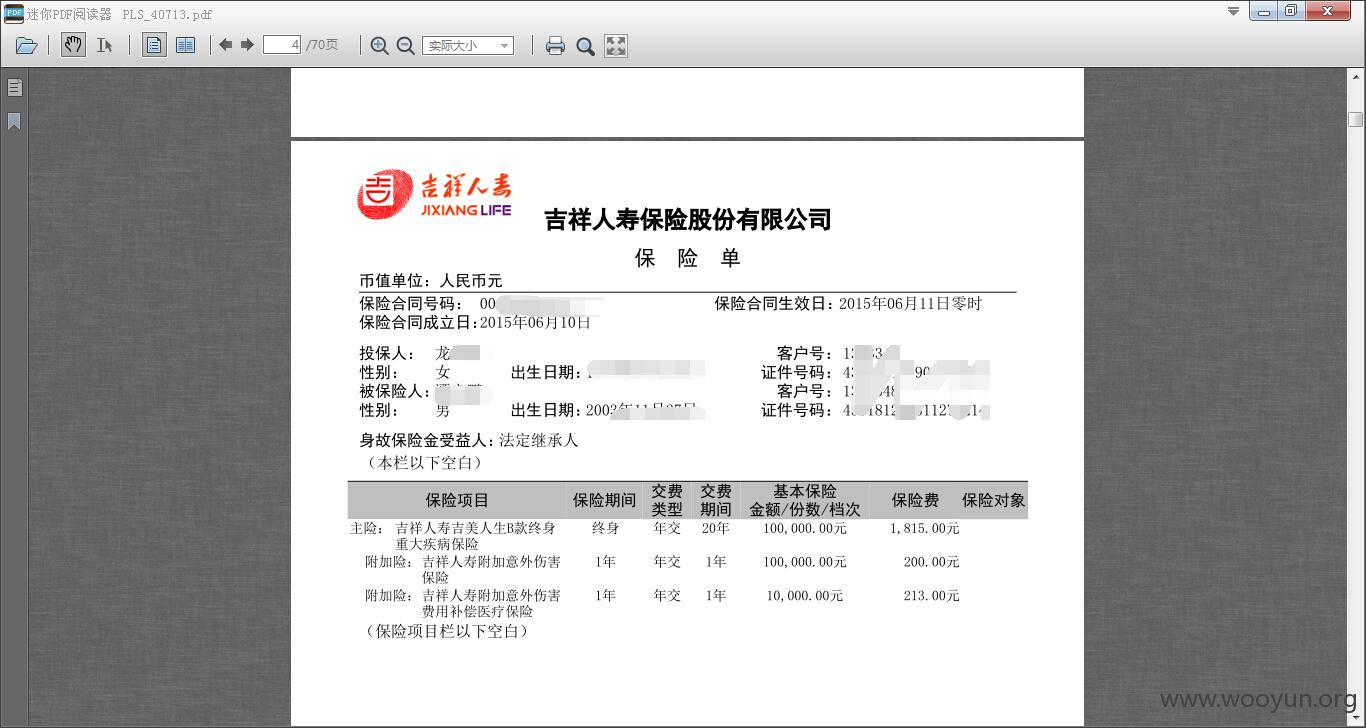Switch to two-page facing view

pyautogui.click(x=185, y=45)
